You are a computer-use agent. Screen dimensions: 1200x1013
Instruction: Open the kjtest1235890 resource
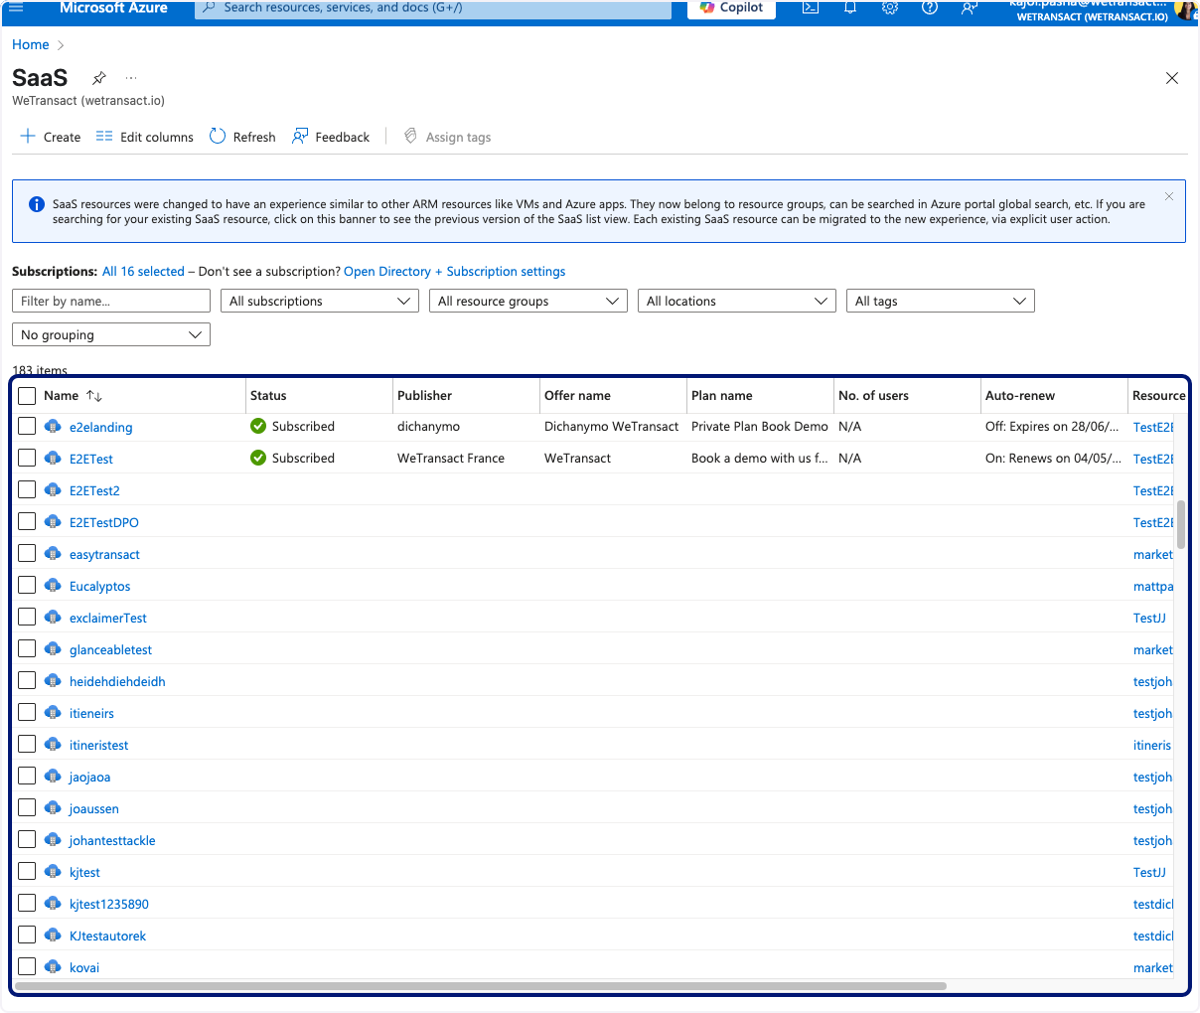click(109, 904)
